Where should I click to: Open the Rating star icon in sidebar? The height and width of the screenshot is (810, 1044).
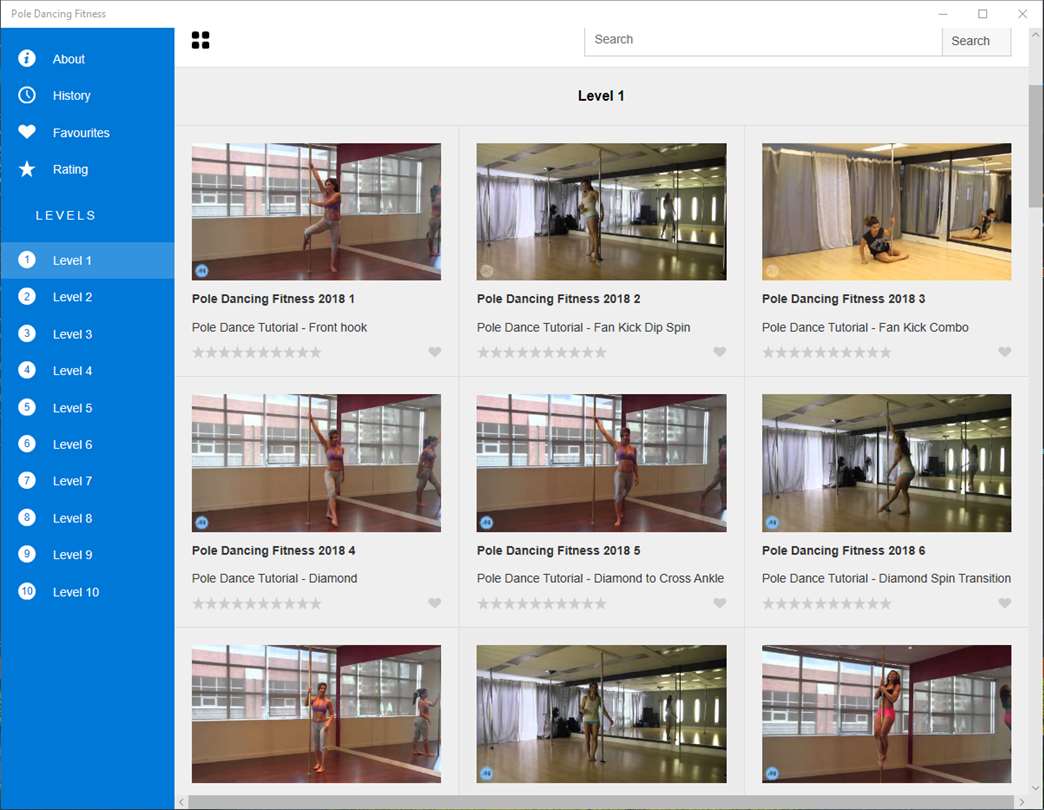point(27,169)
